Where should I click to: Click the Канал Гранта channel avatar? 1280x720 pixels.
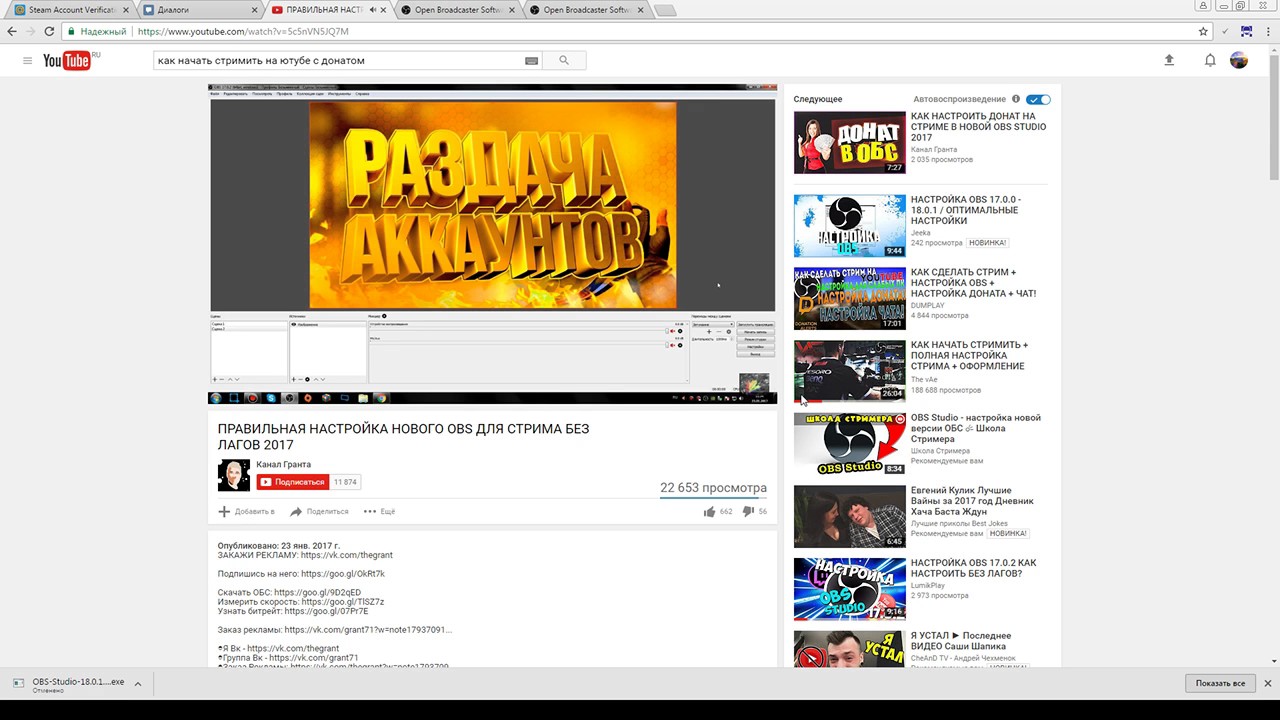tap(234, 475)
